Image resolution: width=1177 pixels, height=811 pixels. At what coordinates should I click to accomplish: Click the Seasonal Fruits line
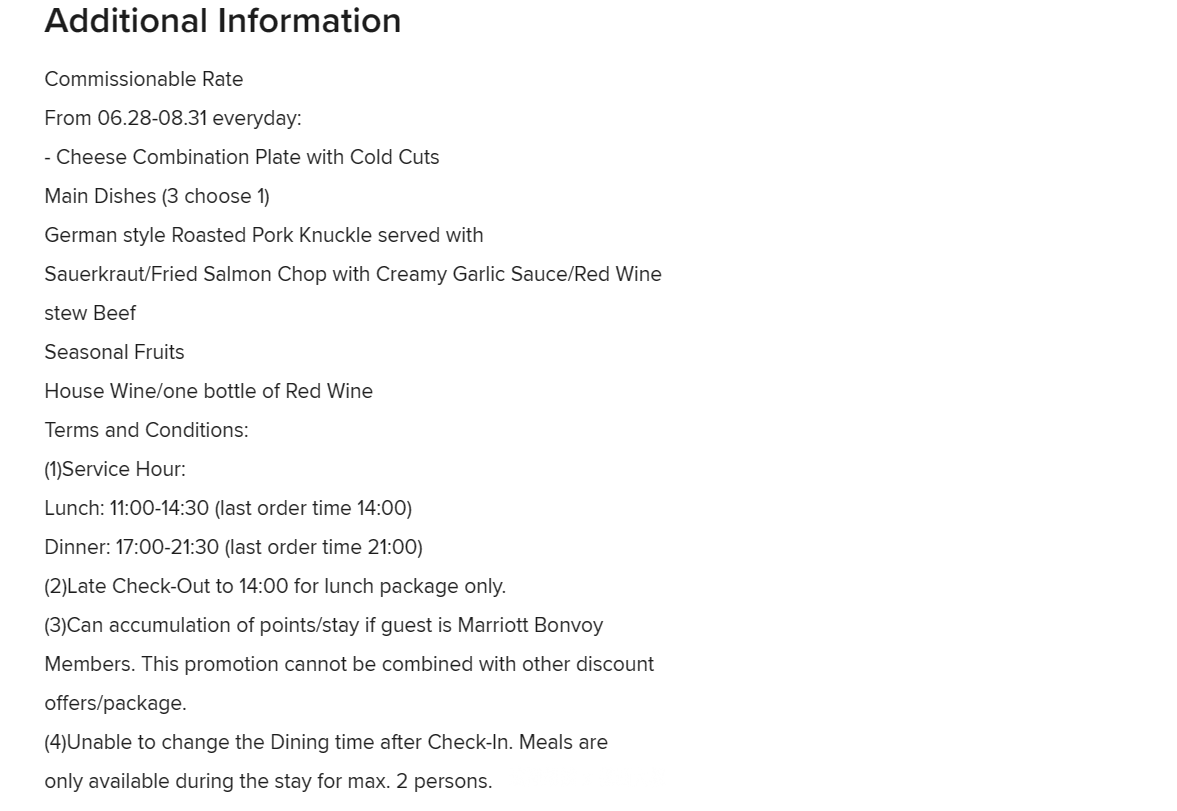pyautogui.click(x=114, y=352)
